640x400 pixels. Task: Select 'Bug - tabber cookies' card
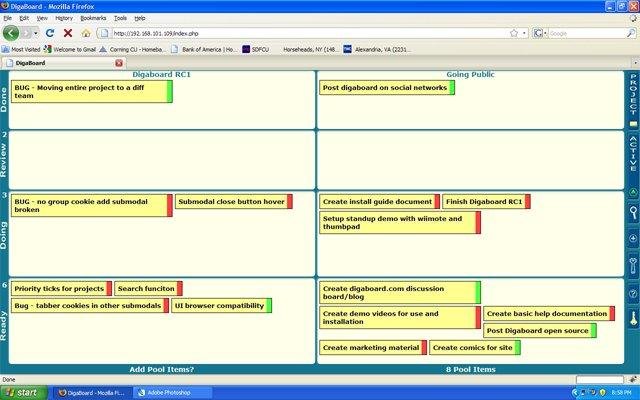pyautogui.click(x=90, y=306)
